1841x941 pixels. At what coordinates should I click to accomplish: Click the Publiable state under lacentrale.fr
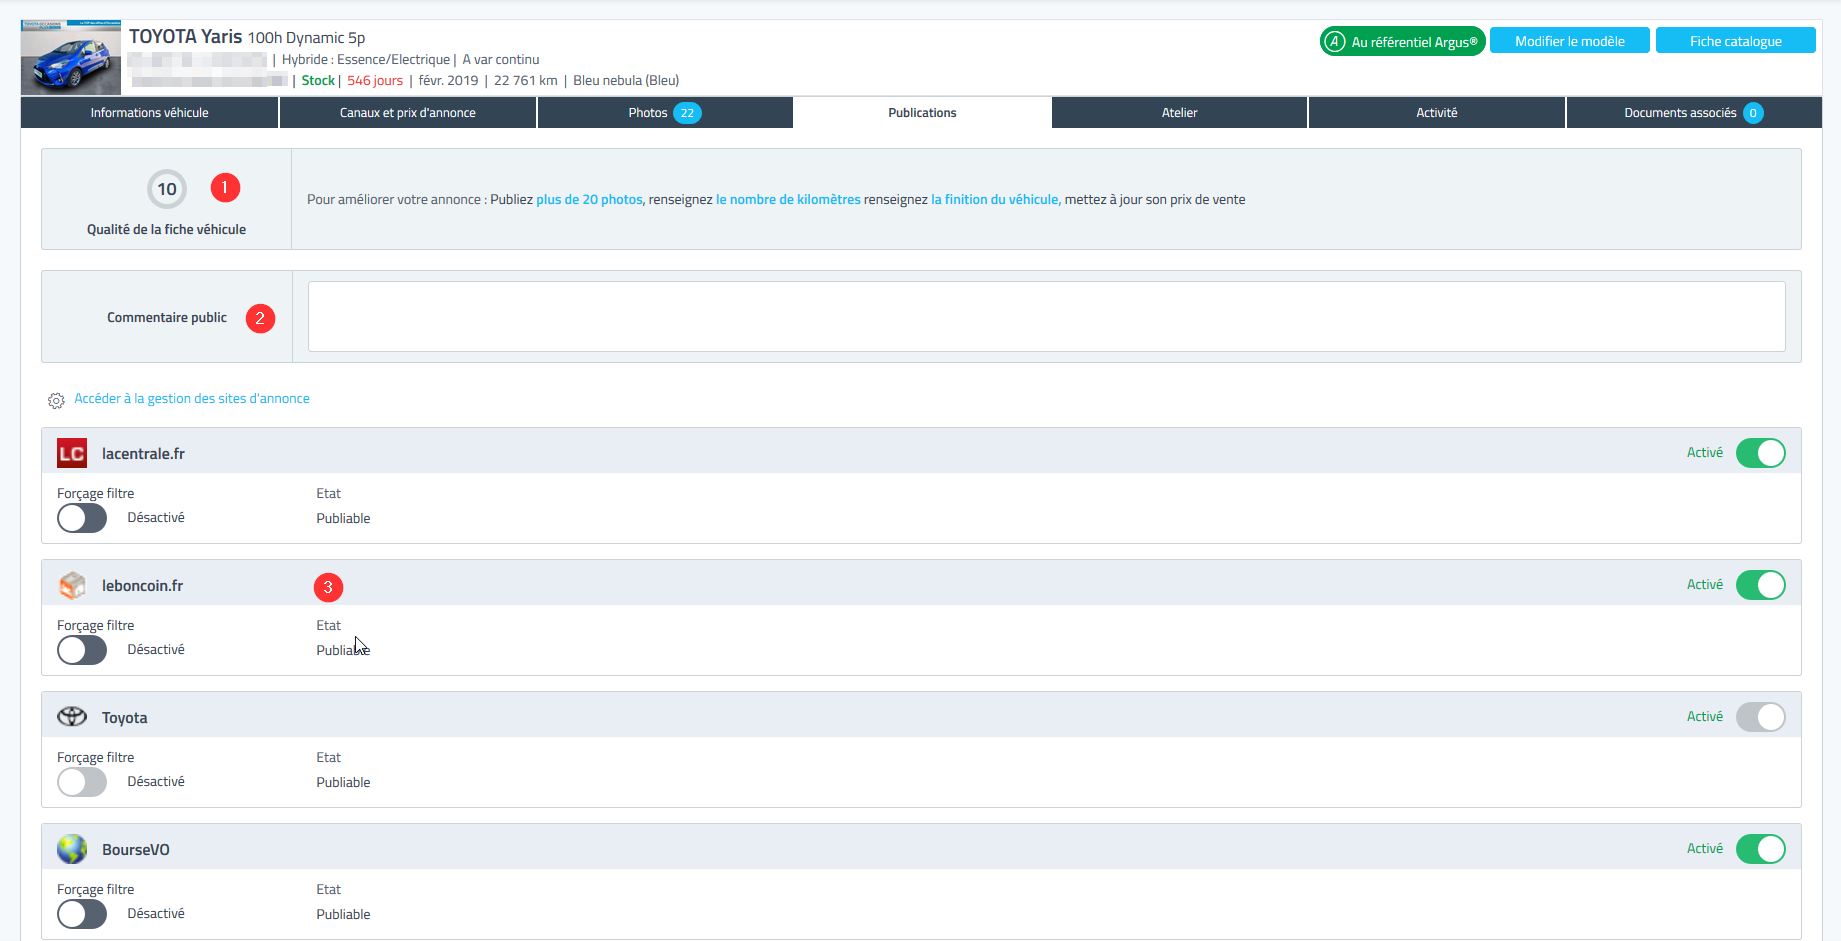[343, 519]
